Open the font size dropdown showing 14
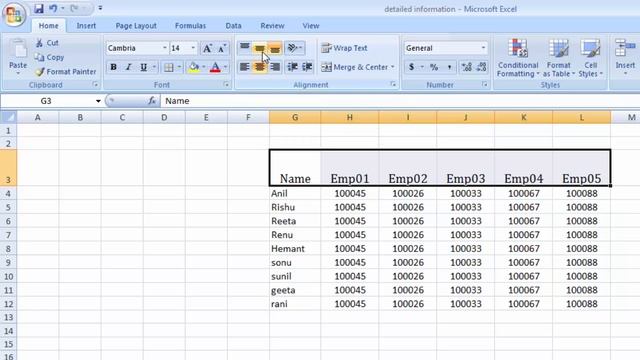 (193, 48)
